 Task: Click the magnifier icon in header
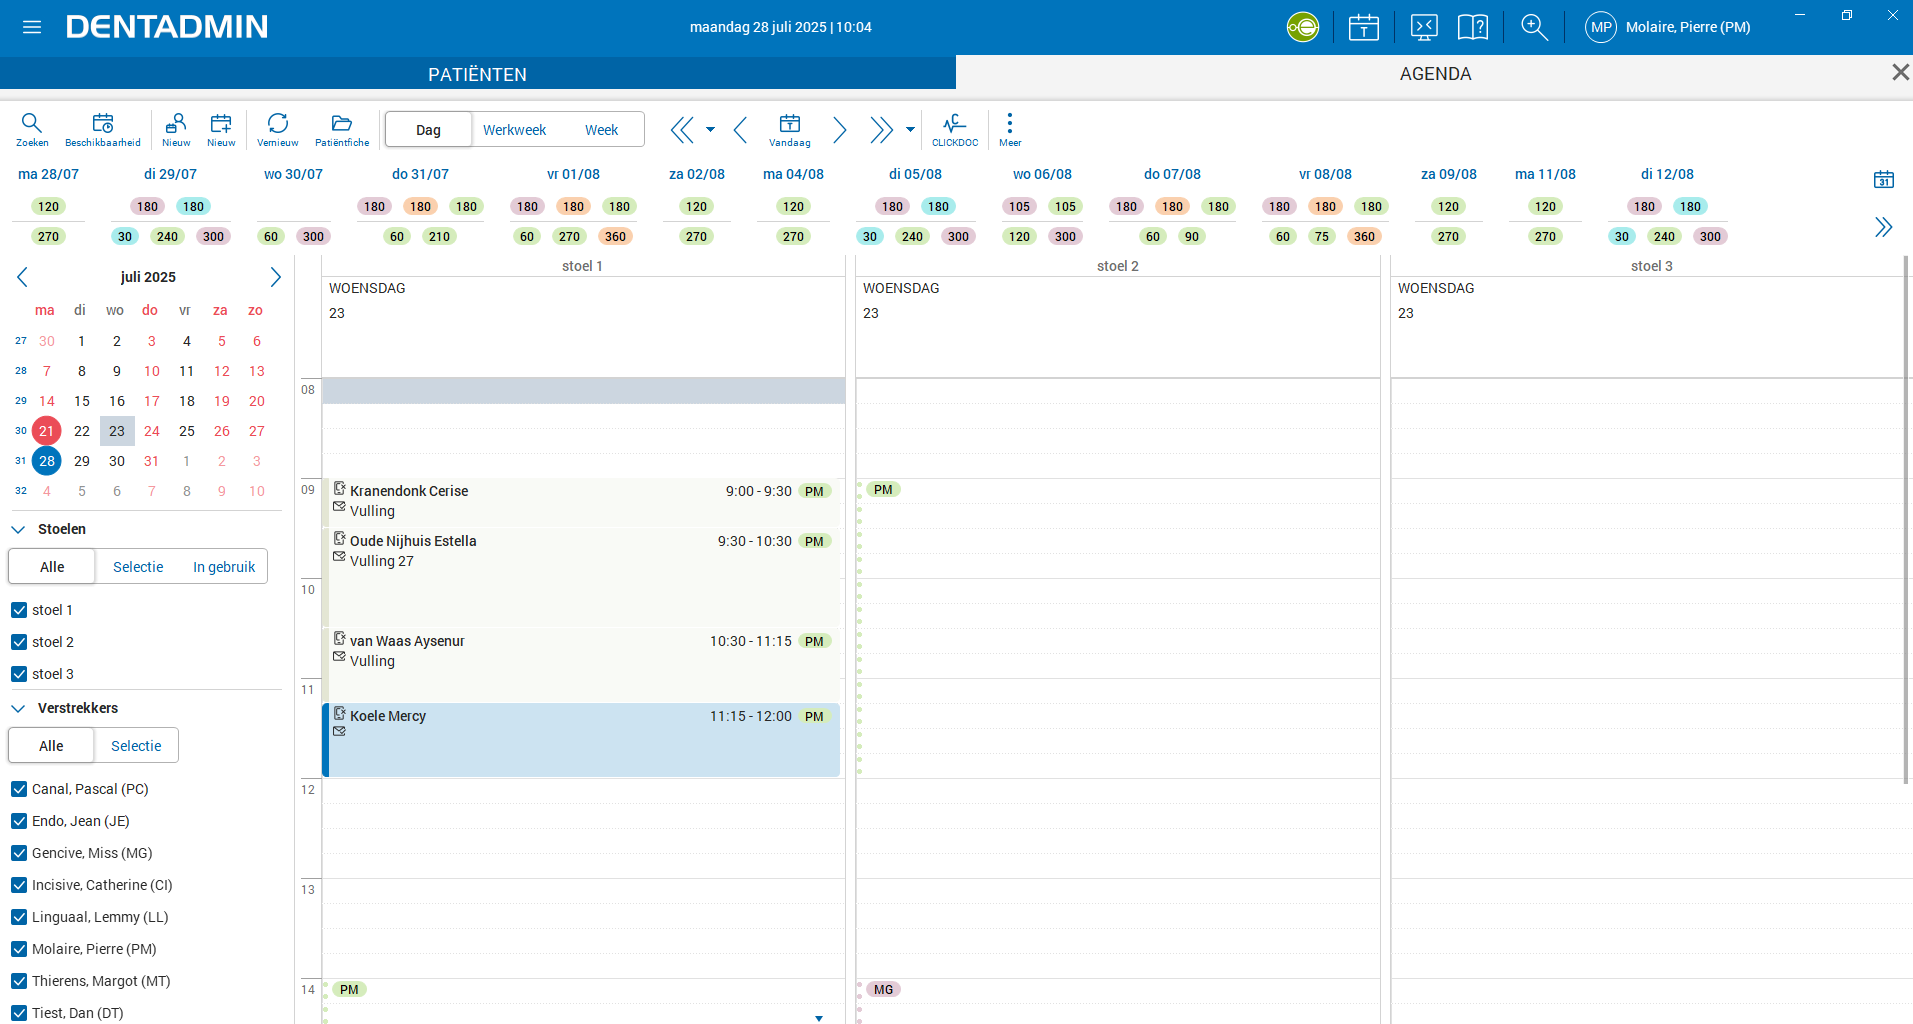click(x=1534, y=27)
